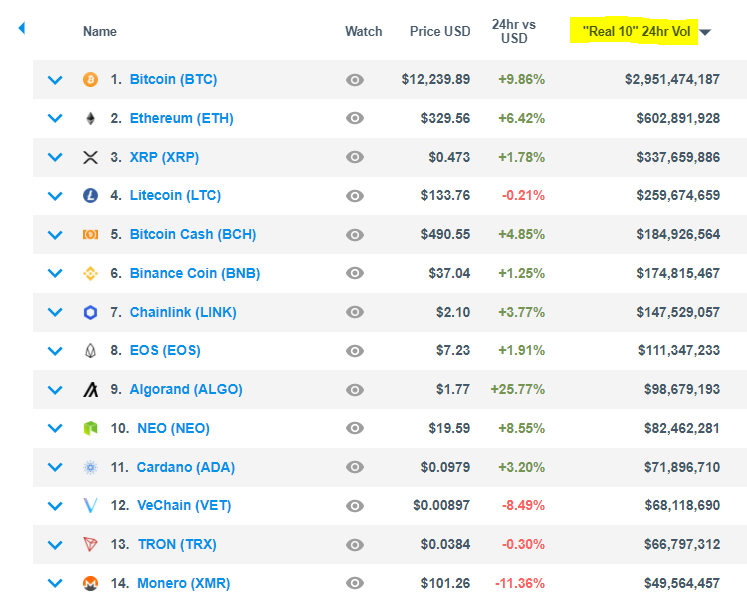This screenshot has width=747, height=602.
Task: Open the Bitcoin Cash (BCH) link
Action: pyautogui.click(x=192, y=235)
